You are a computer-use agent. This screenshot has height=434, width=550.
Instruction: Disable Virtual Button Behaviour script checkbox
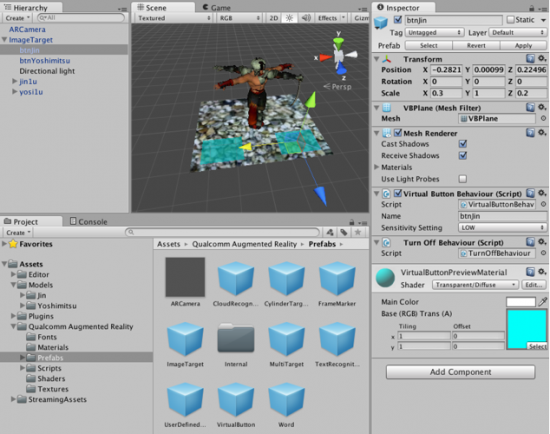click(398, 193)
